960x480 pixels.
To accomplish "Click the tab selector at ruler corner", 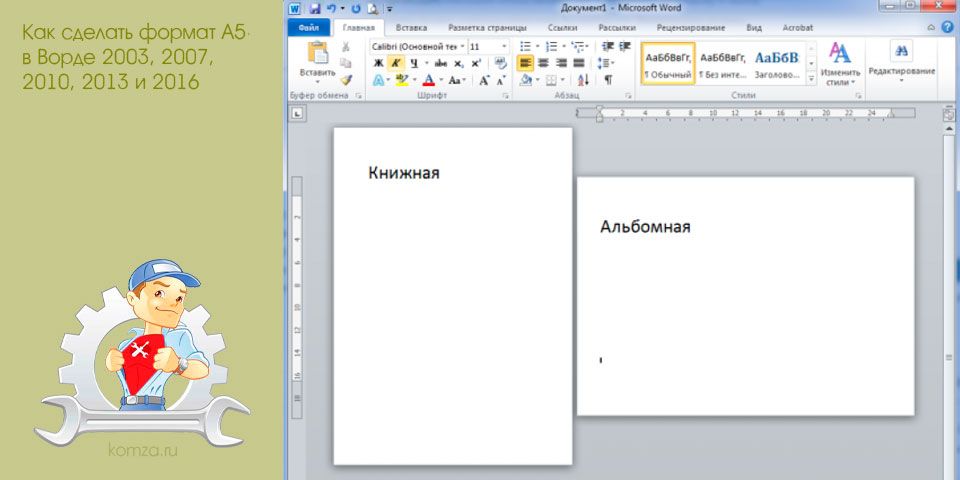I will [298, 113].
